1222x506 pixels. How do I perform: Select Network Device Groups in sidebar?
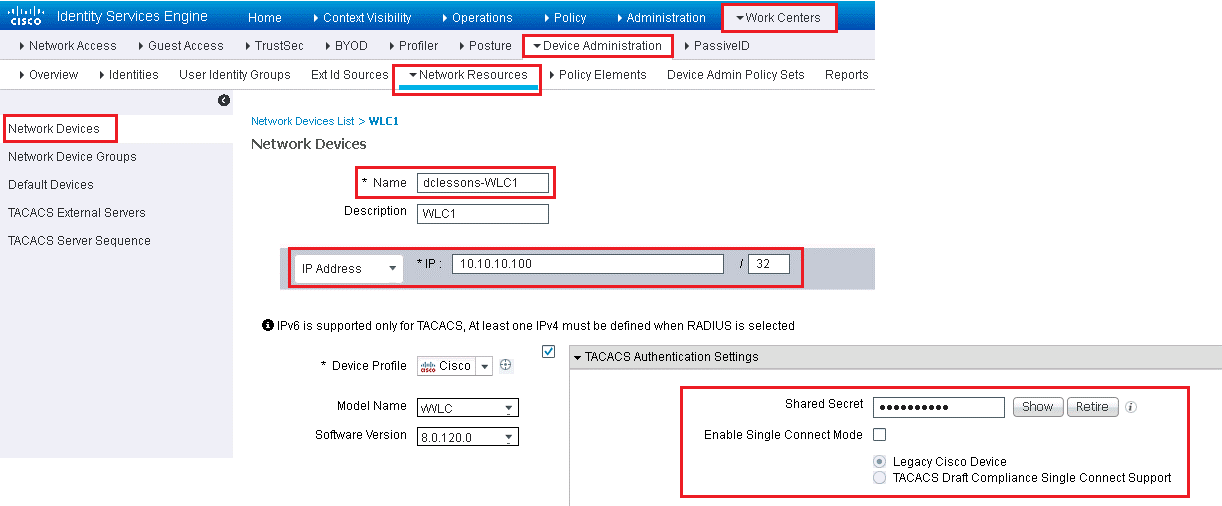pos(72,157)
